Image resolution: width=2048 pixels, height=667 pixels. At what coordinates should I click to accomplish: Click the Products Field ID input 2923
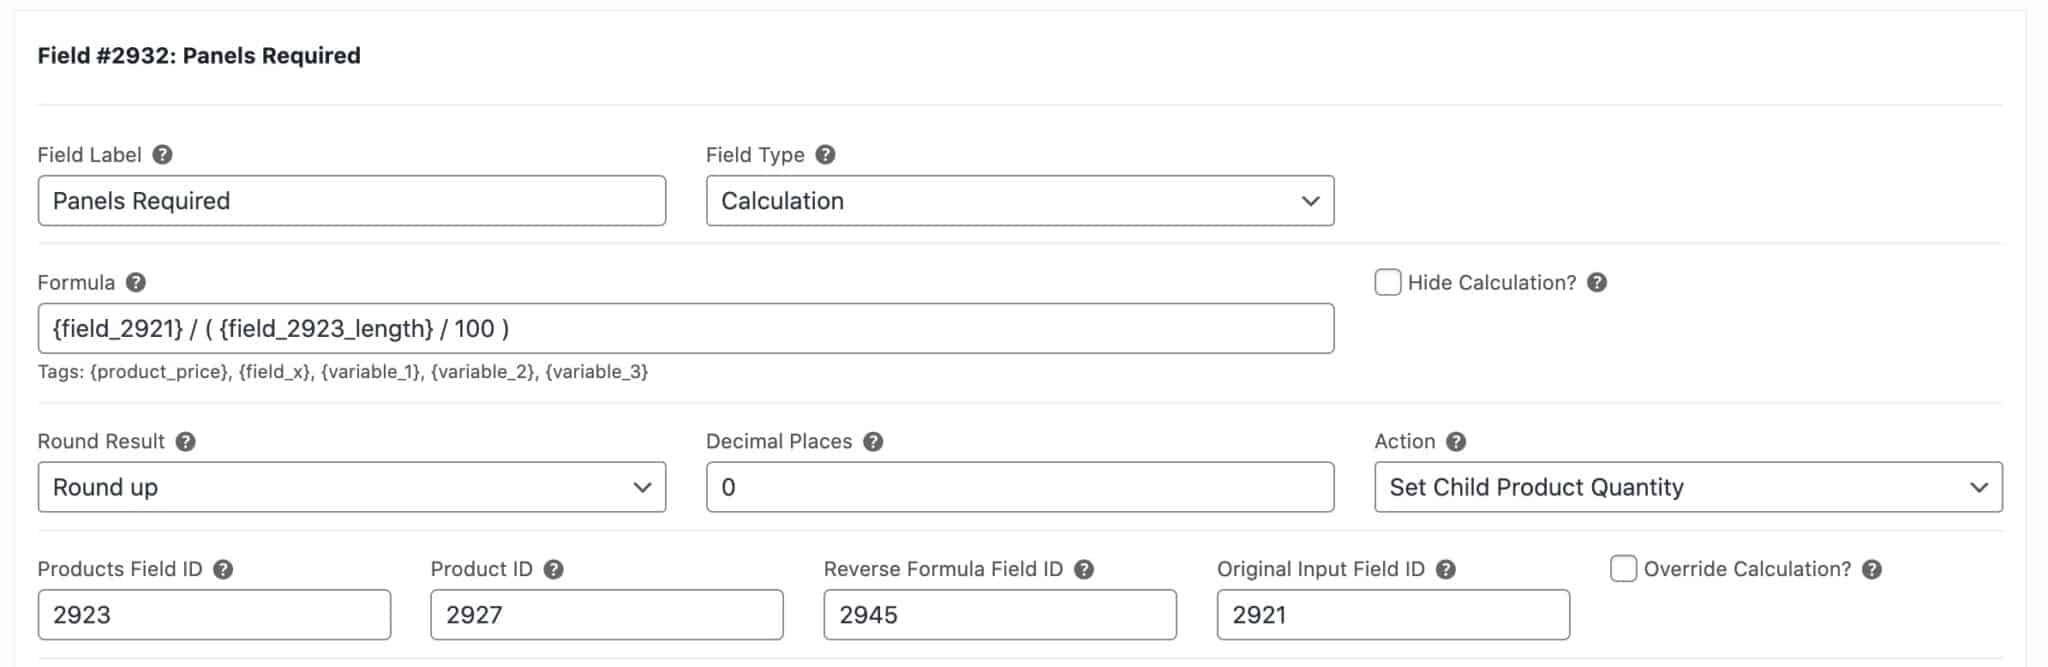pos(214,615)
